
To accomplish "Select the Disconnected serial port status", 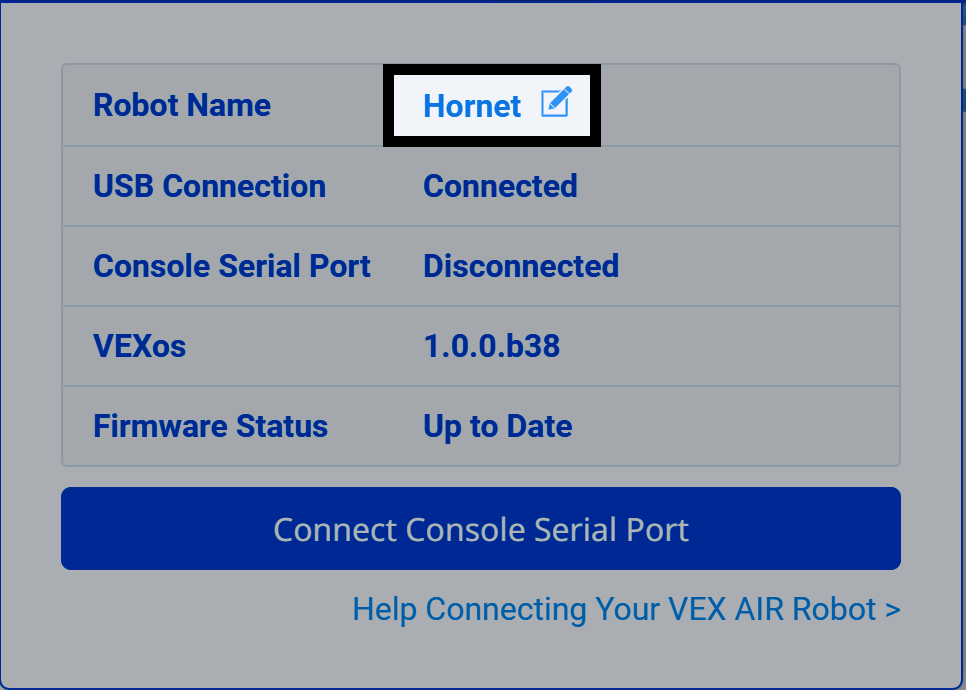I will pos(521,266).
